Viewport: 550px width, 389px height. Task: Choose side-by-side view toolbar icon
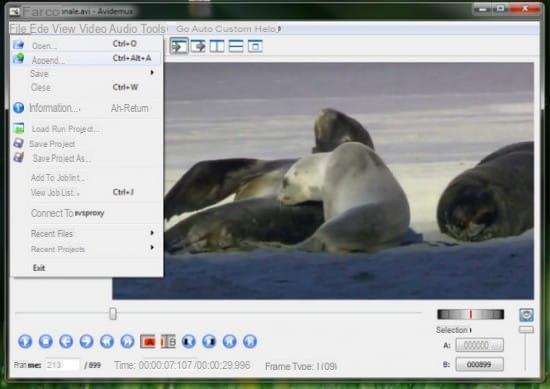click(217, 46)
